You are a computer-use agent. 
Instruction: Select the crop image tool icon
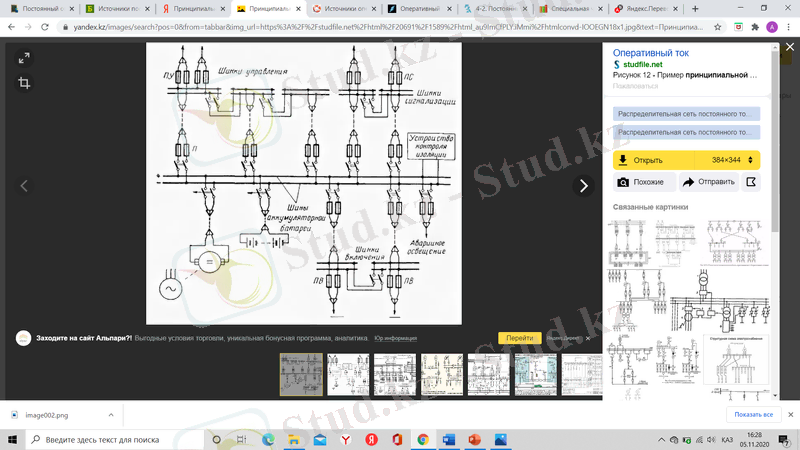coord(24,84)
